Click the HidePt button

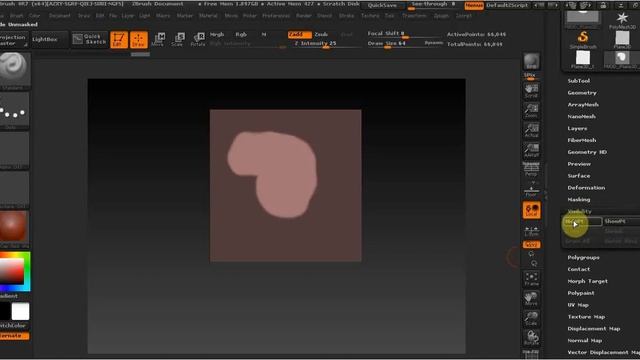tap(582, 222)
